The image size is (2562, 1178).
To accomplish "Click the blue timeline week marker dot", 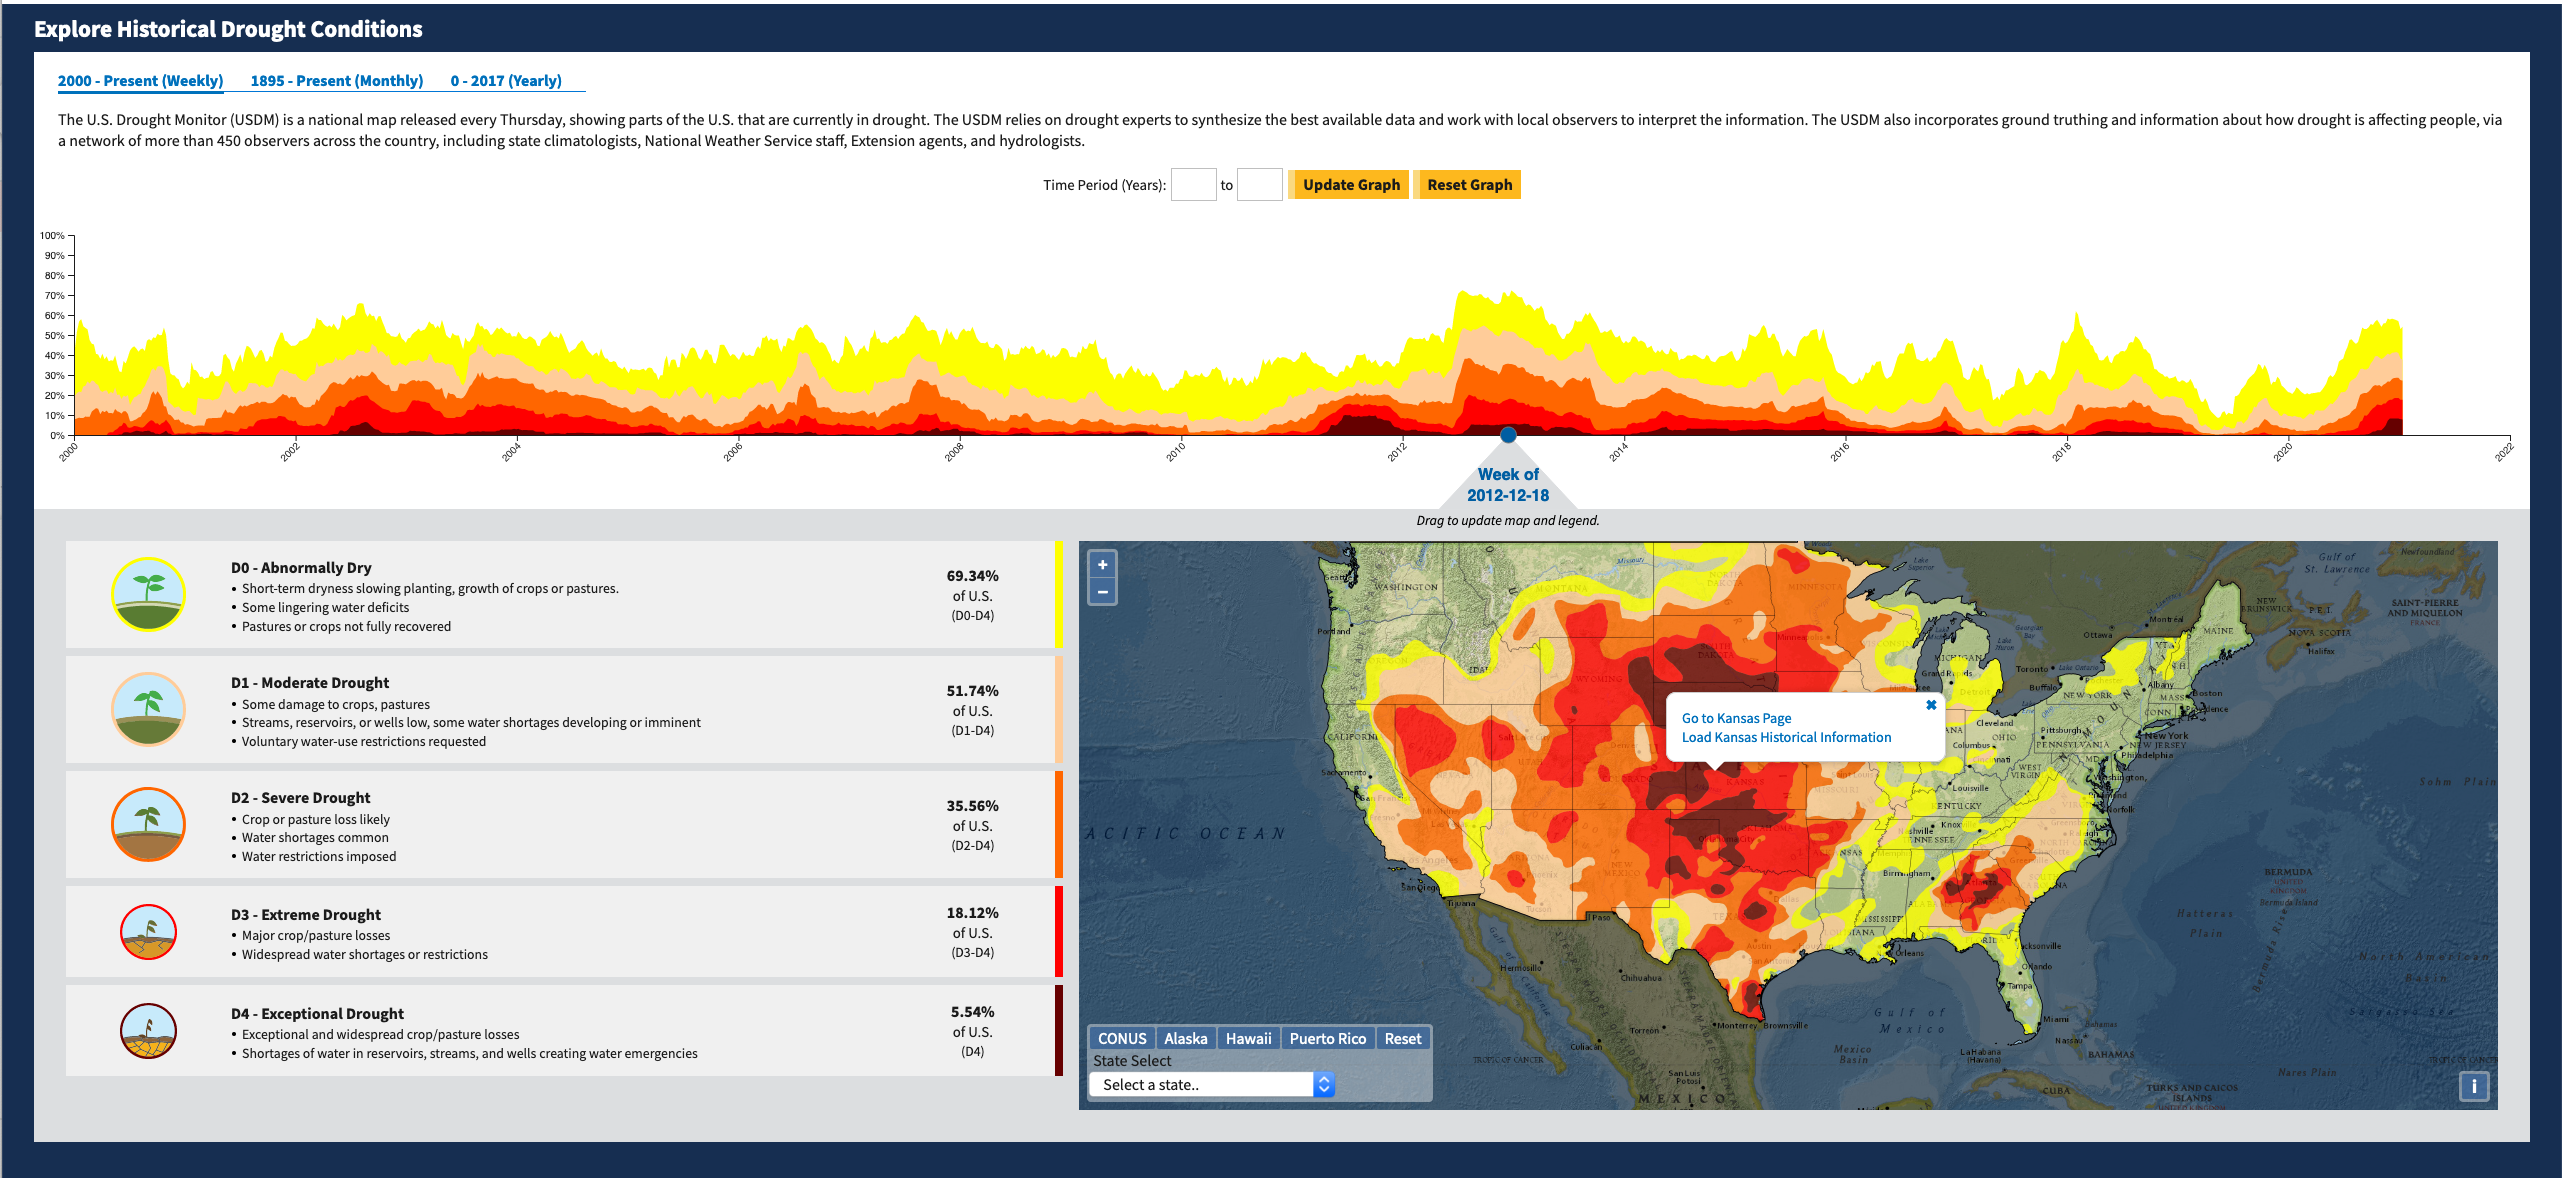I will [1508, 435].
